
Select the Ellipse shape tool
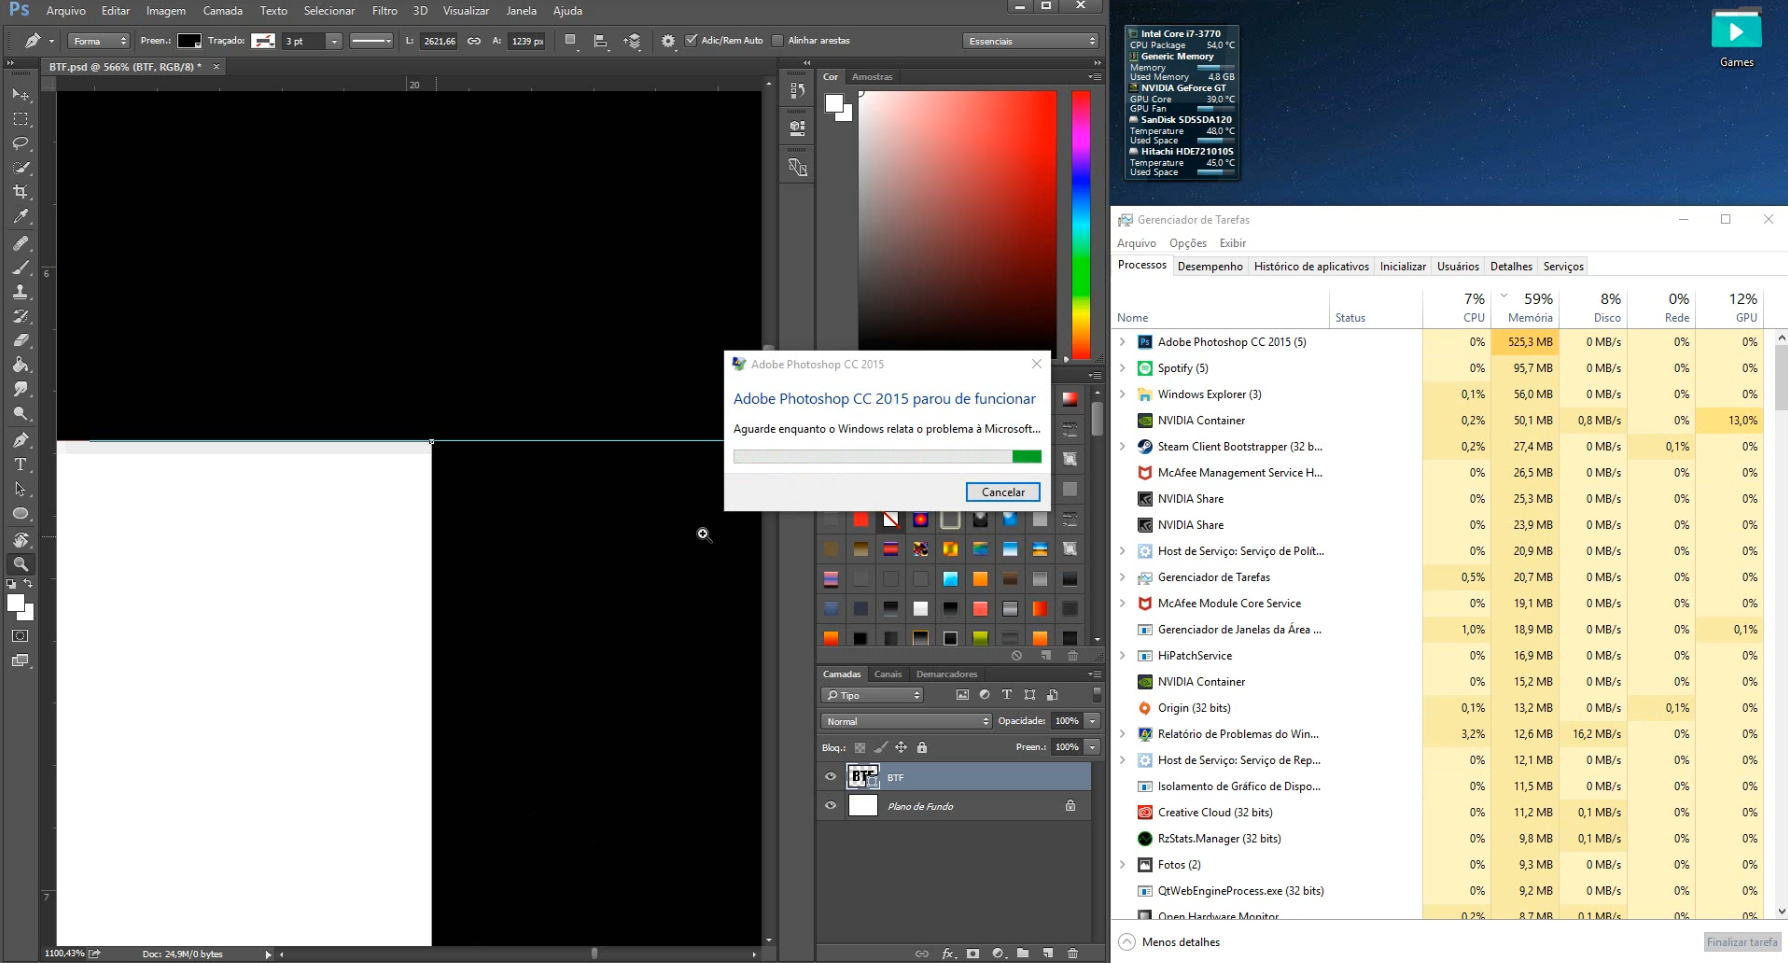coord(20,514)
